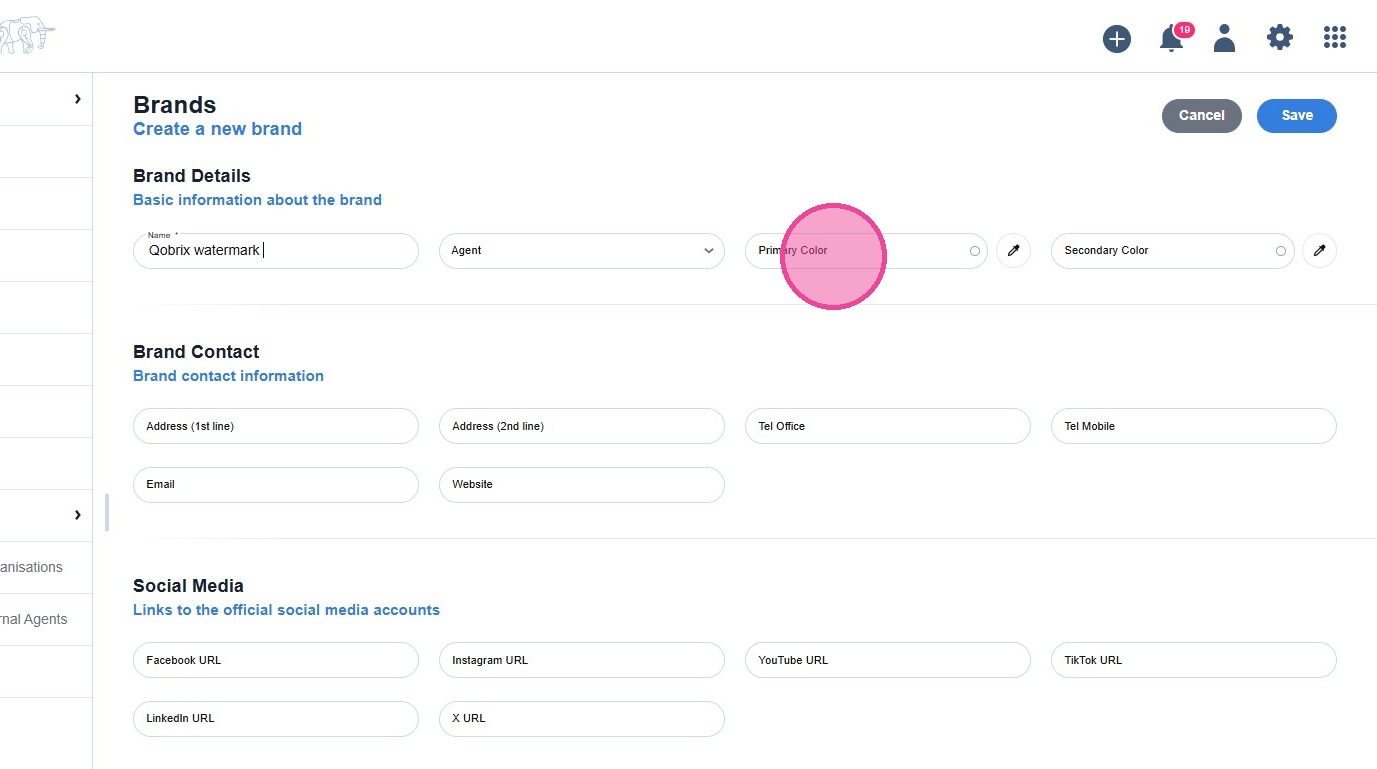1377x769 pixels.
Task: Click the "Social Media" section heading
Action: (x=188, y=586)
